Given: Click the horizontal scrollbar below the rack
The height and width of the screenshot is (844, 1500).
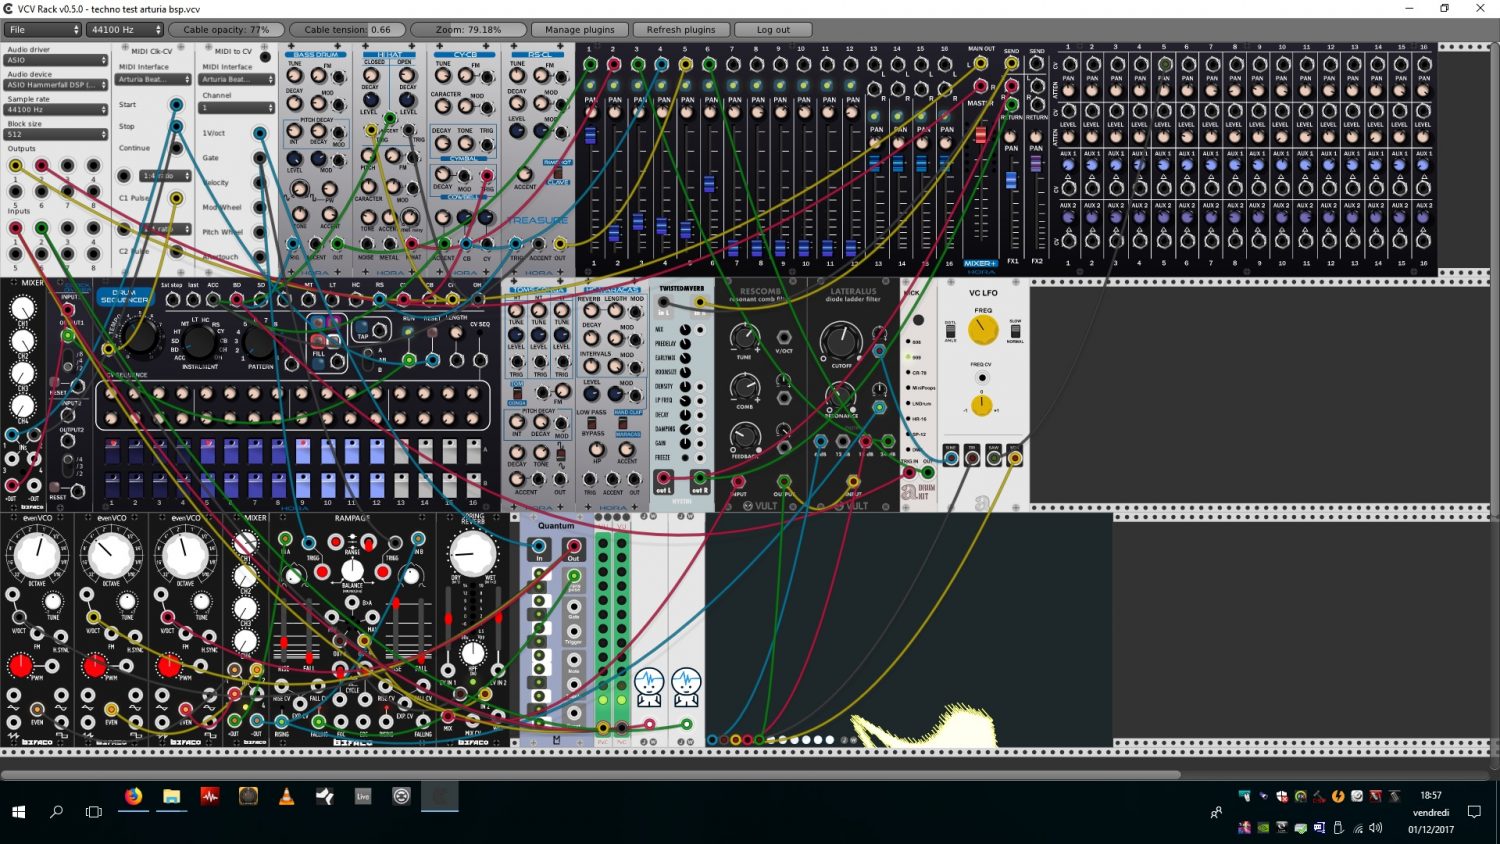Looking at the screenshot, I should (x=590, y=773).
